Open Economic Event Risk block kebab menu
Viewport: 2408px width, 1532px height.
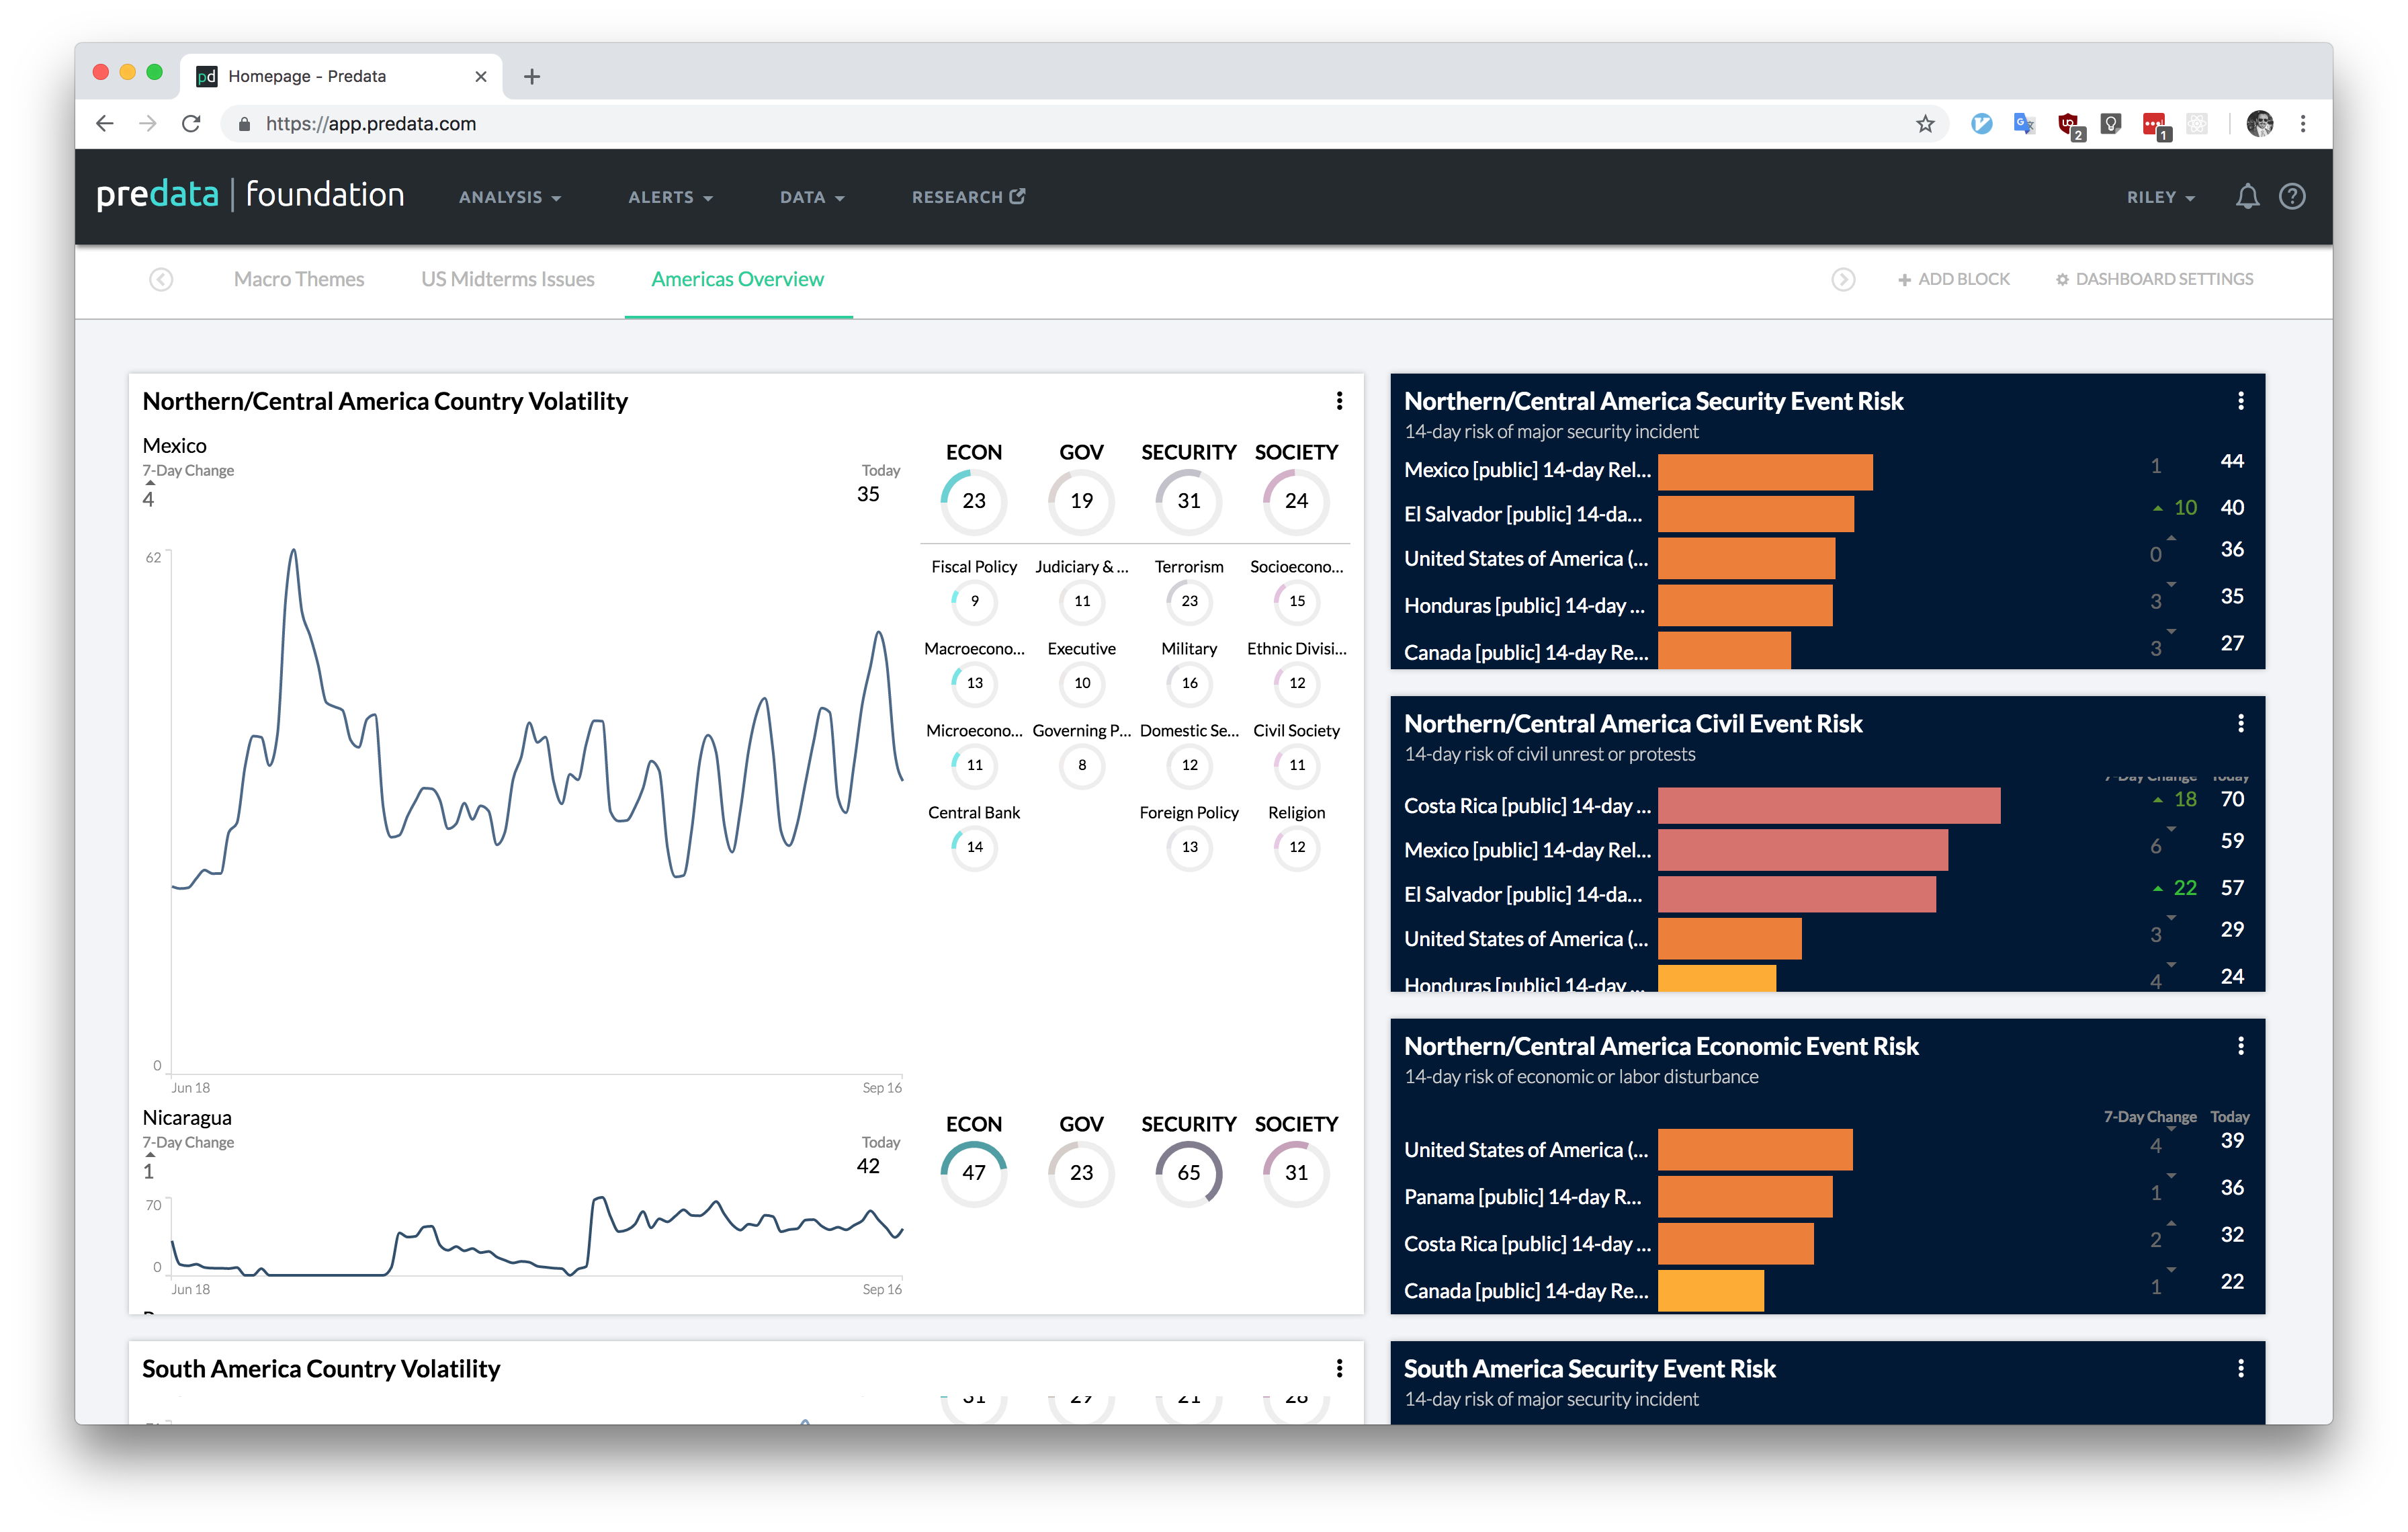click(2240, 1046)
